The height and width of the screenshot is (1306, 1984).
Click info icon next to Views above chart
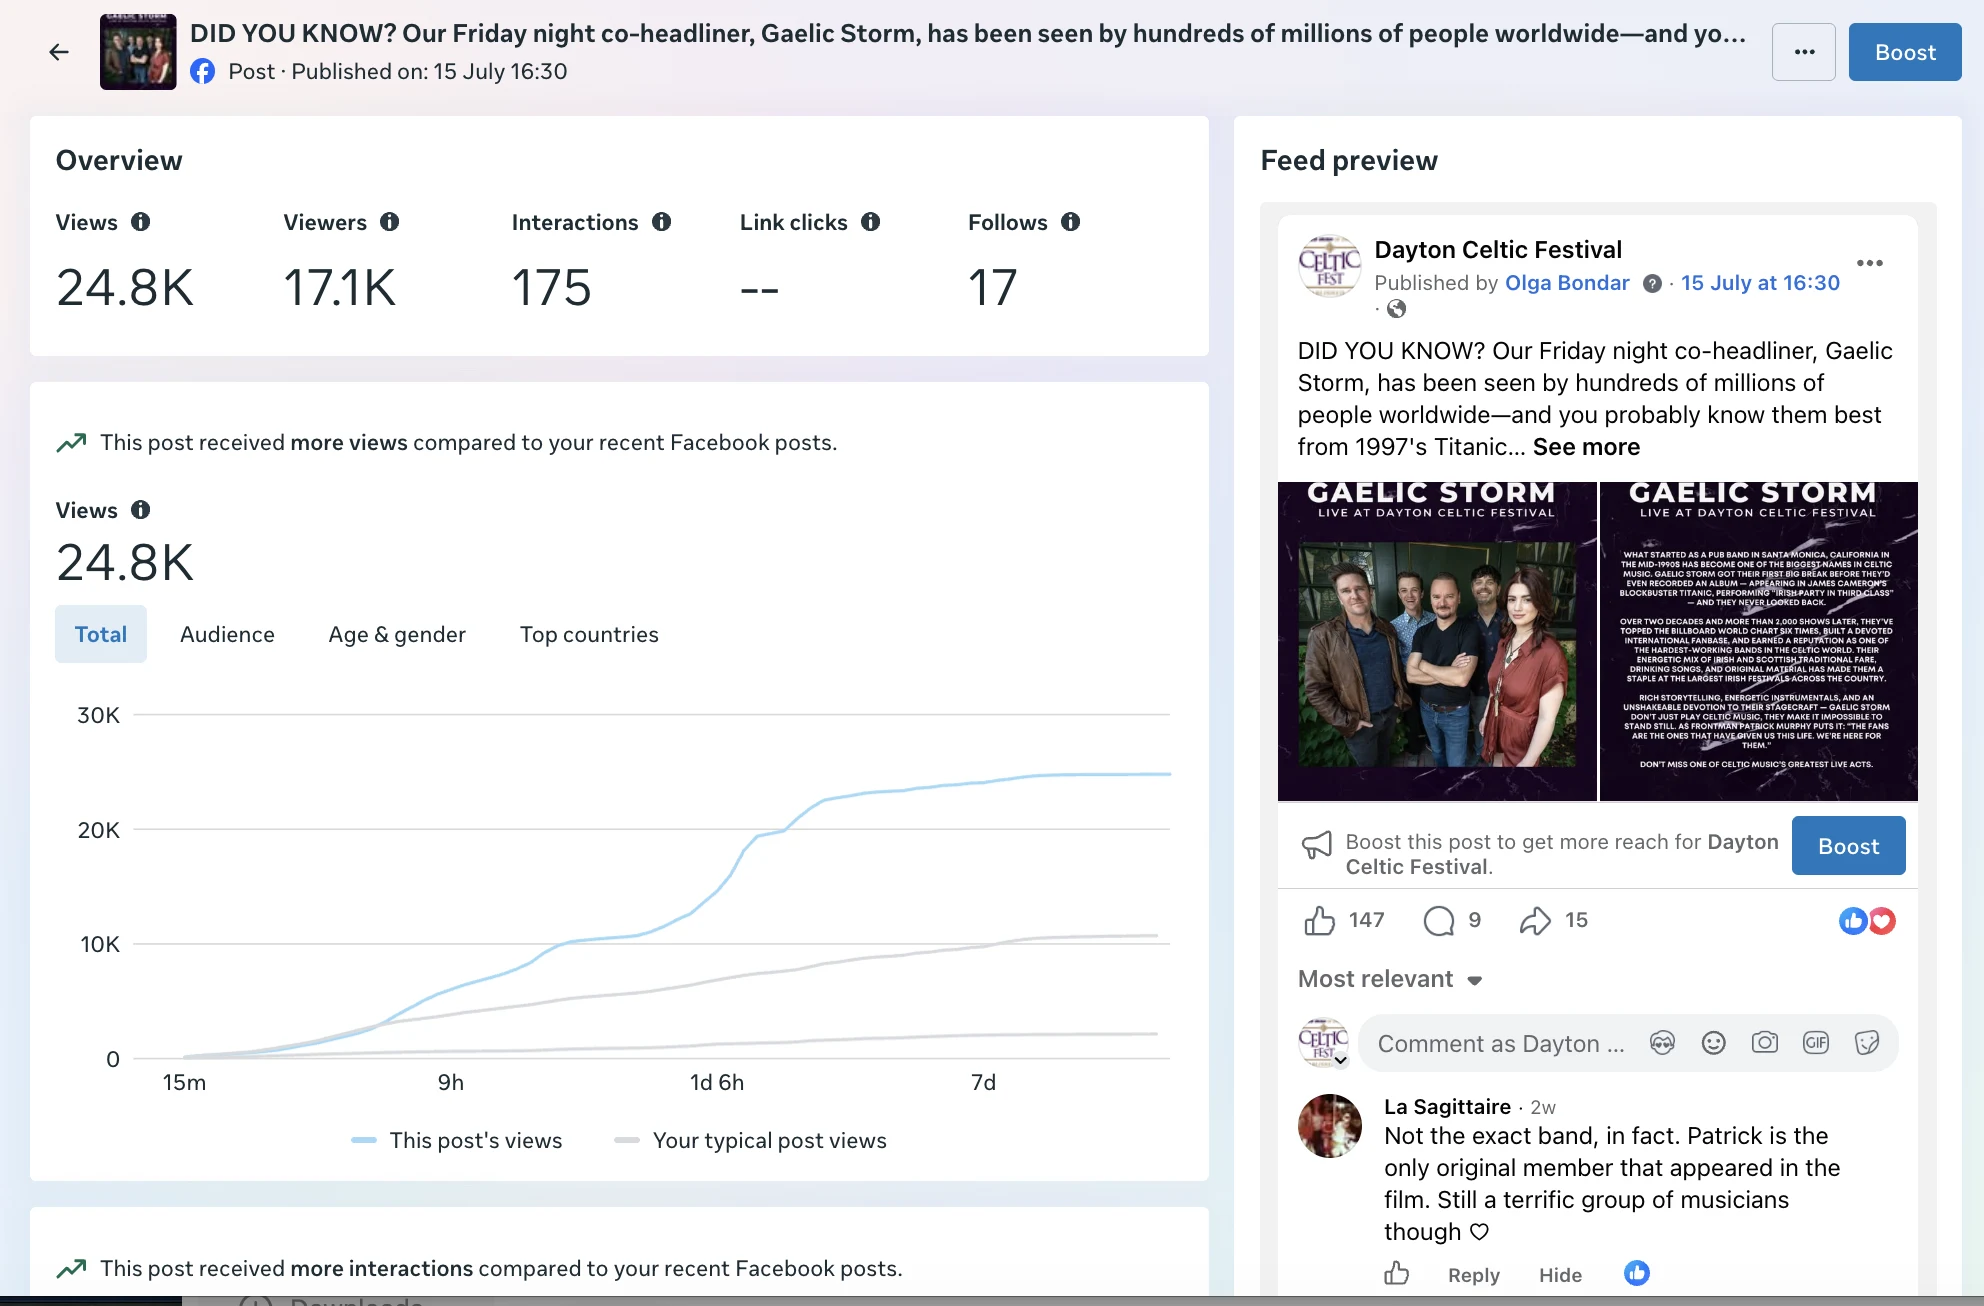click(141, 510)
